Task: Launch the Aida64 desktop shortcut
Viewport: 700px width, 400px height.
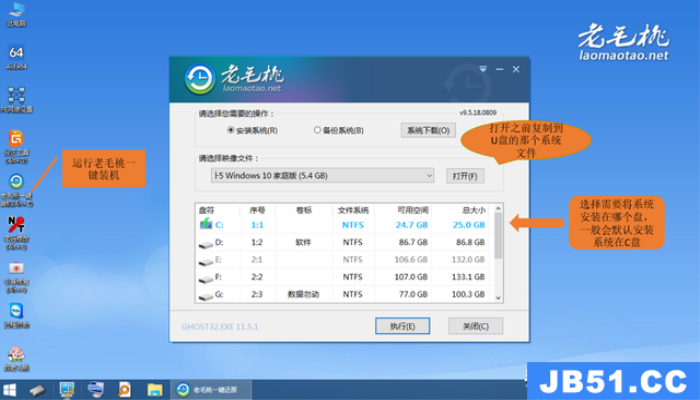Action: pos(16,58)
